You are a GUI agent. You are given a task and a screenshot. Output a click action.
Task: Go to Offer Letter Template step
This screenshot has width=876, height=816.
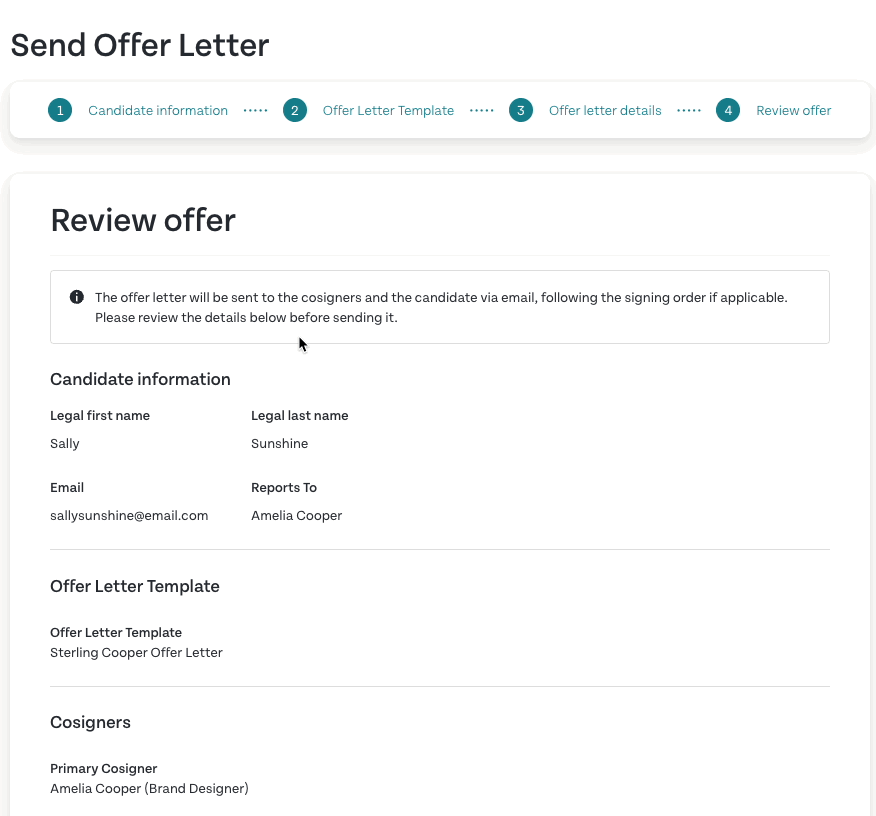click(x=388, y=111)
